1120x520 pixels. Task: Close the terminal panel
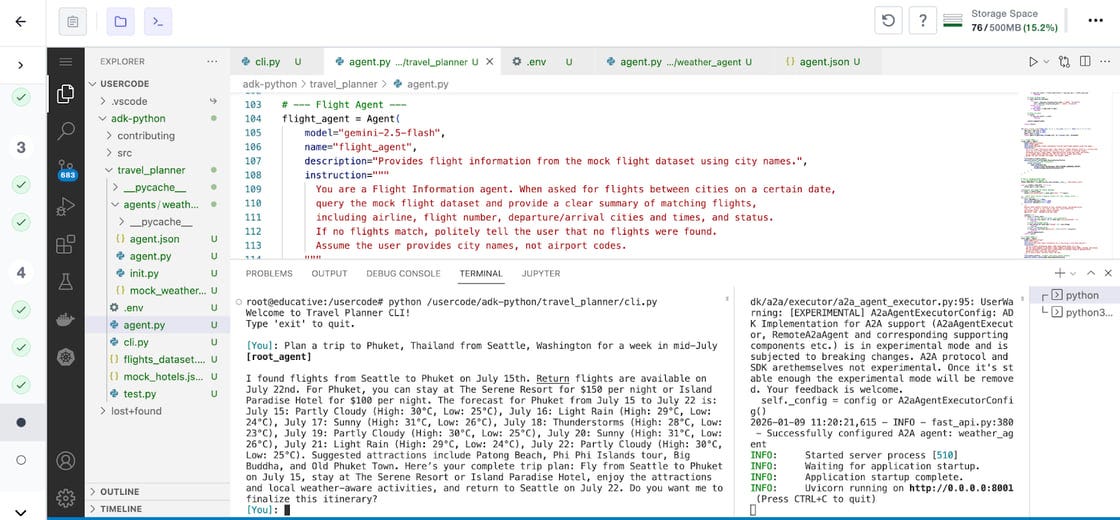[x=1108, y=274]
